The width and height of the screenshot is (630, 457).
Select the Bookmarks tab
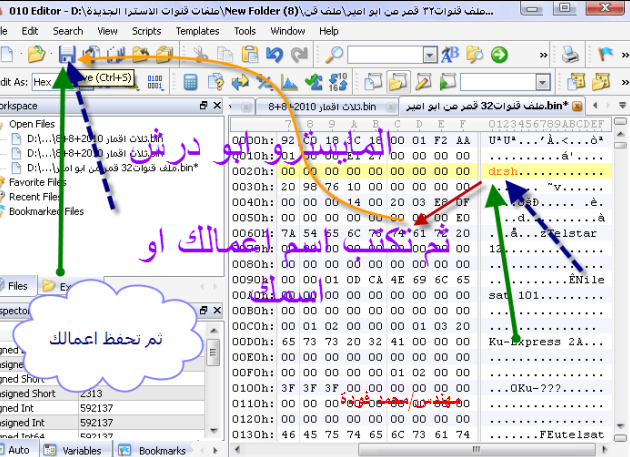point(155,450)
